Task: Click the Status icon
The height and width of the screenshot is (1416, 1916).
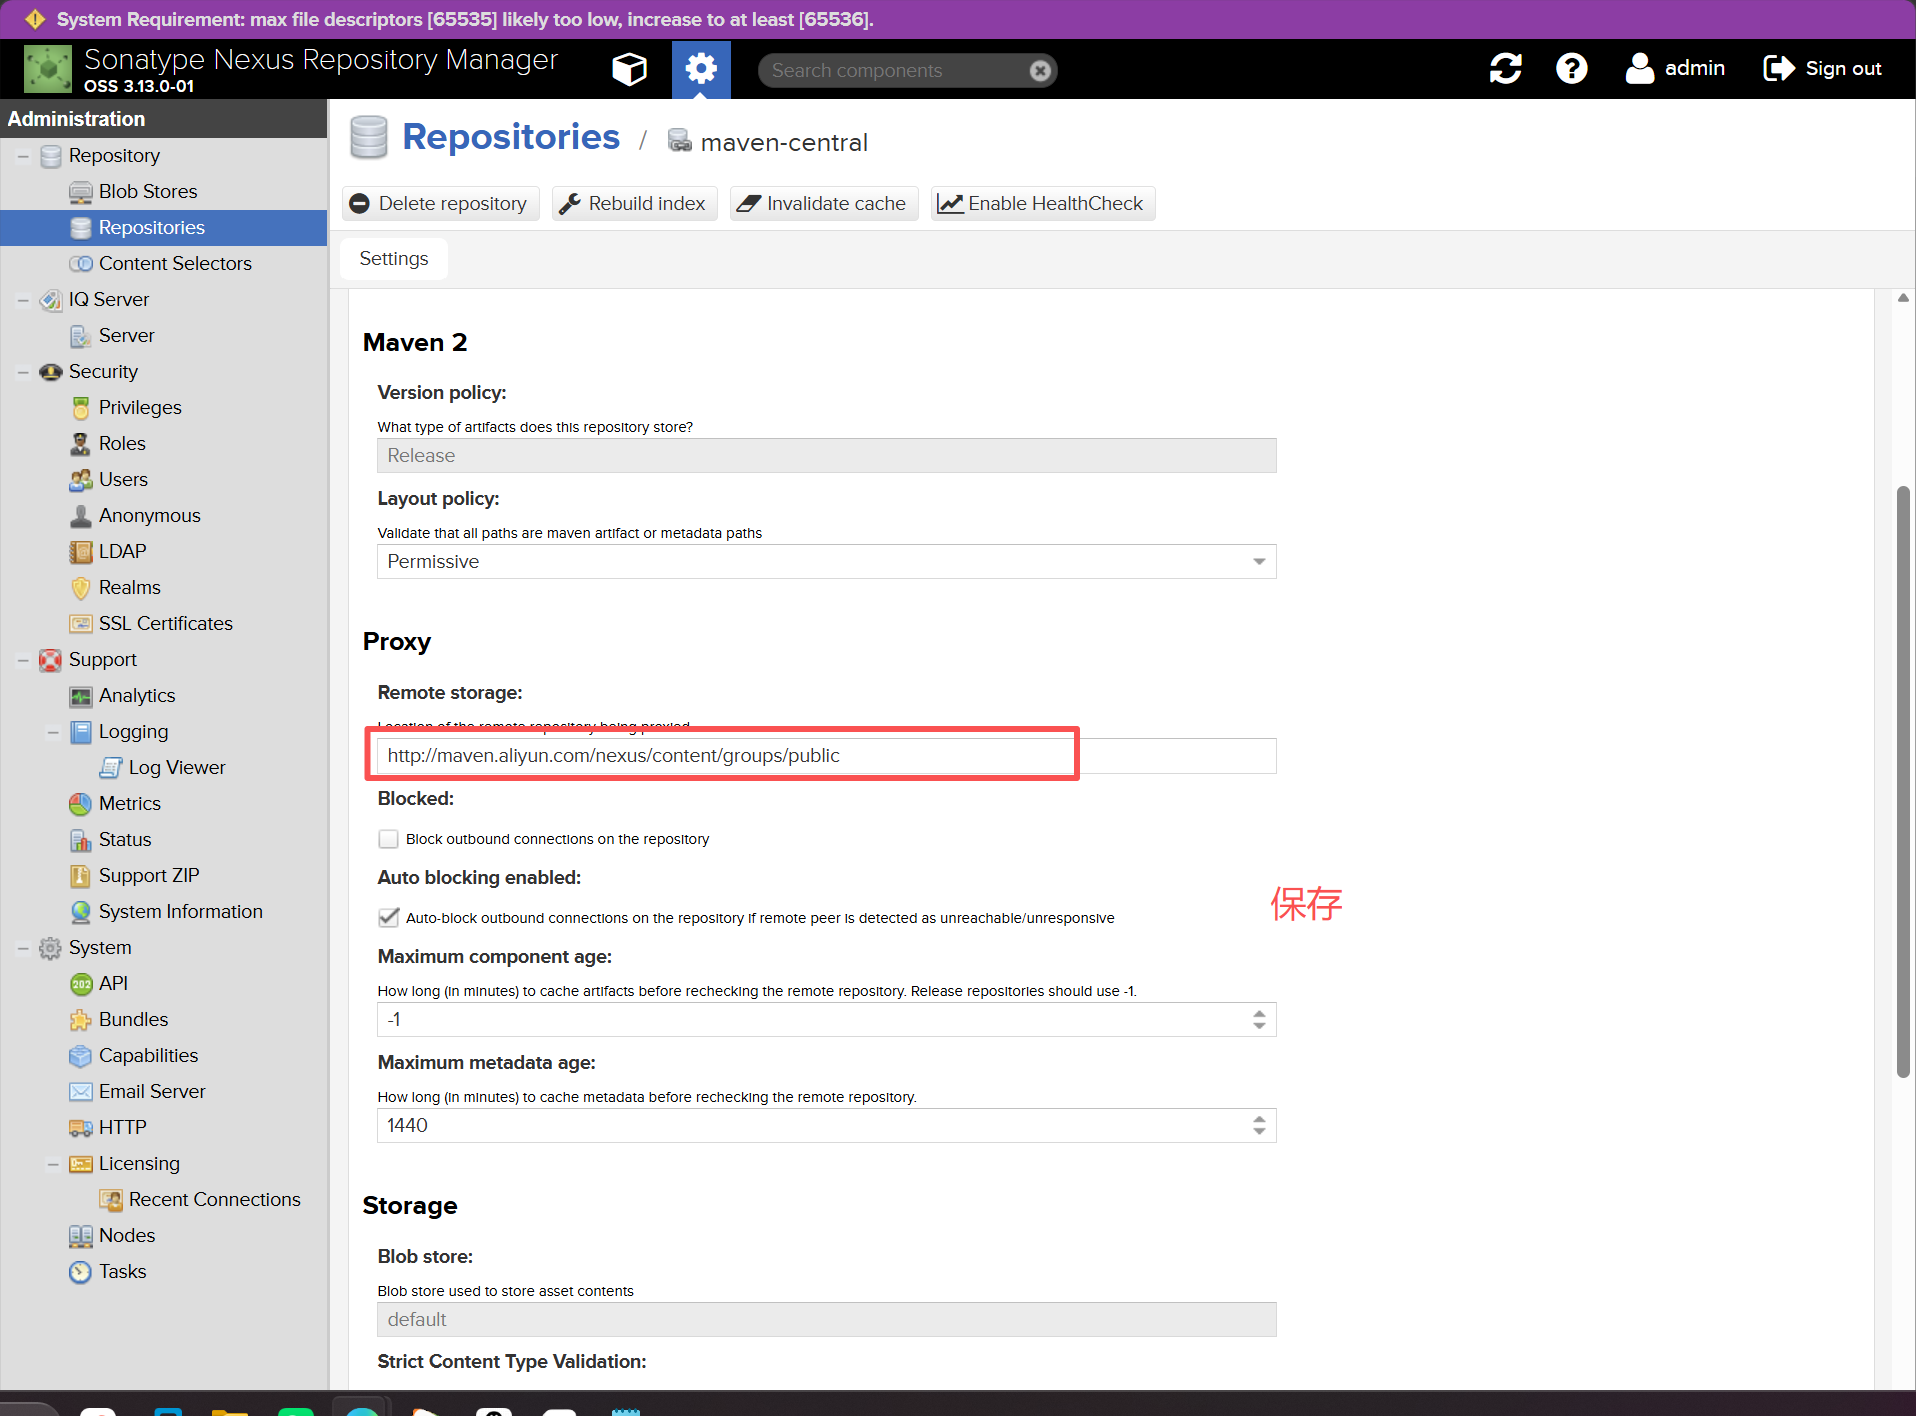Action: [x=81, y=840]
